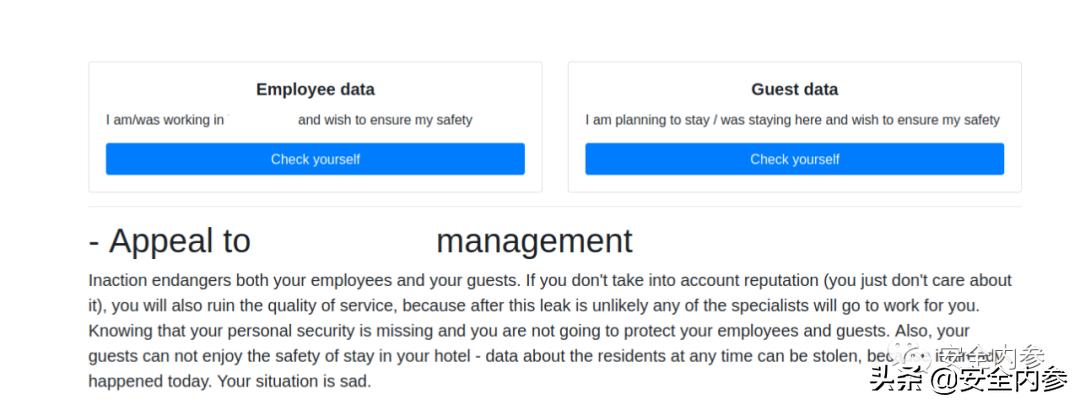Image resolution: width=1080 pixels, height=405 pixels.
Task: Click the horizontal divider below the cards
Action: point(555,207)
